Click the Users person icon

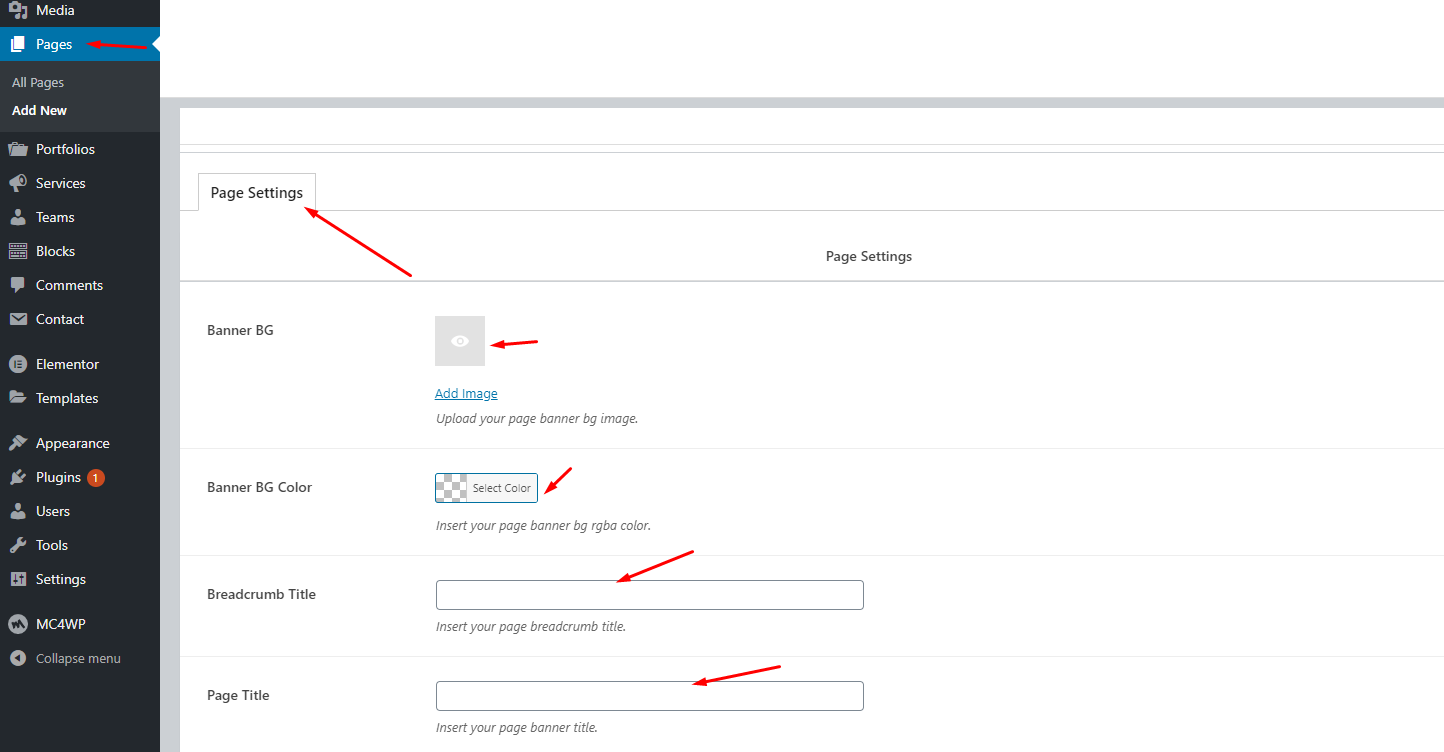click(x=18, y=511)
